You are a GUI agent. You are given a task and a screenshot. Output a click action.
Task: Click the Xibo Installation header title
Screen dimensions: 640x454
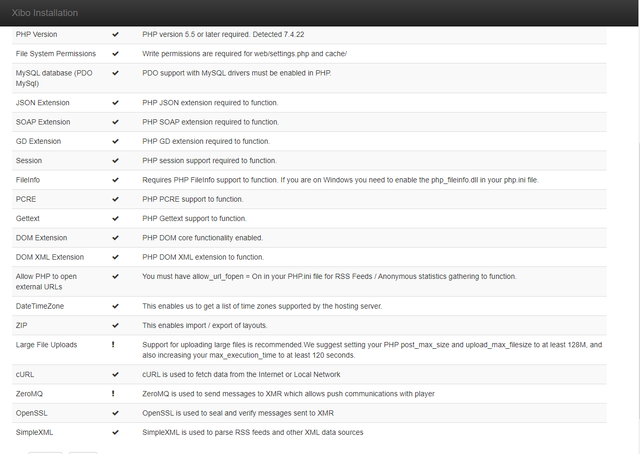44,13
